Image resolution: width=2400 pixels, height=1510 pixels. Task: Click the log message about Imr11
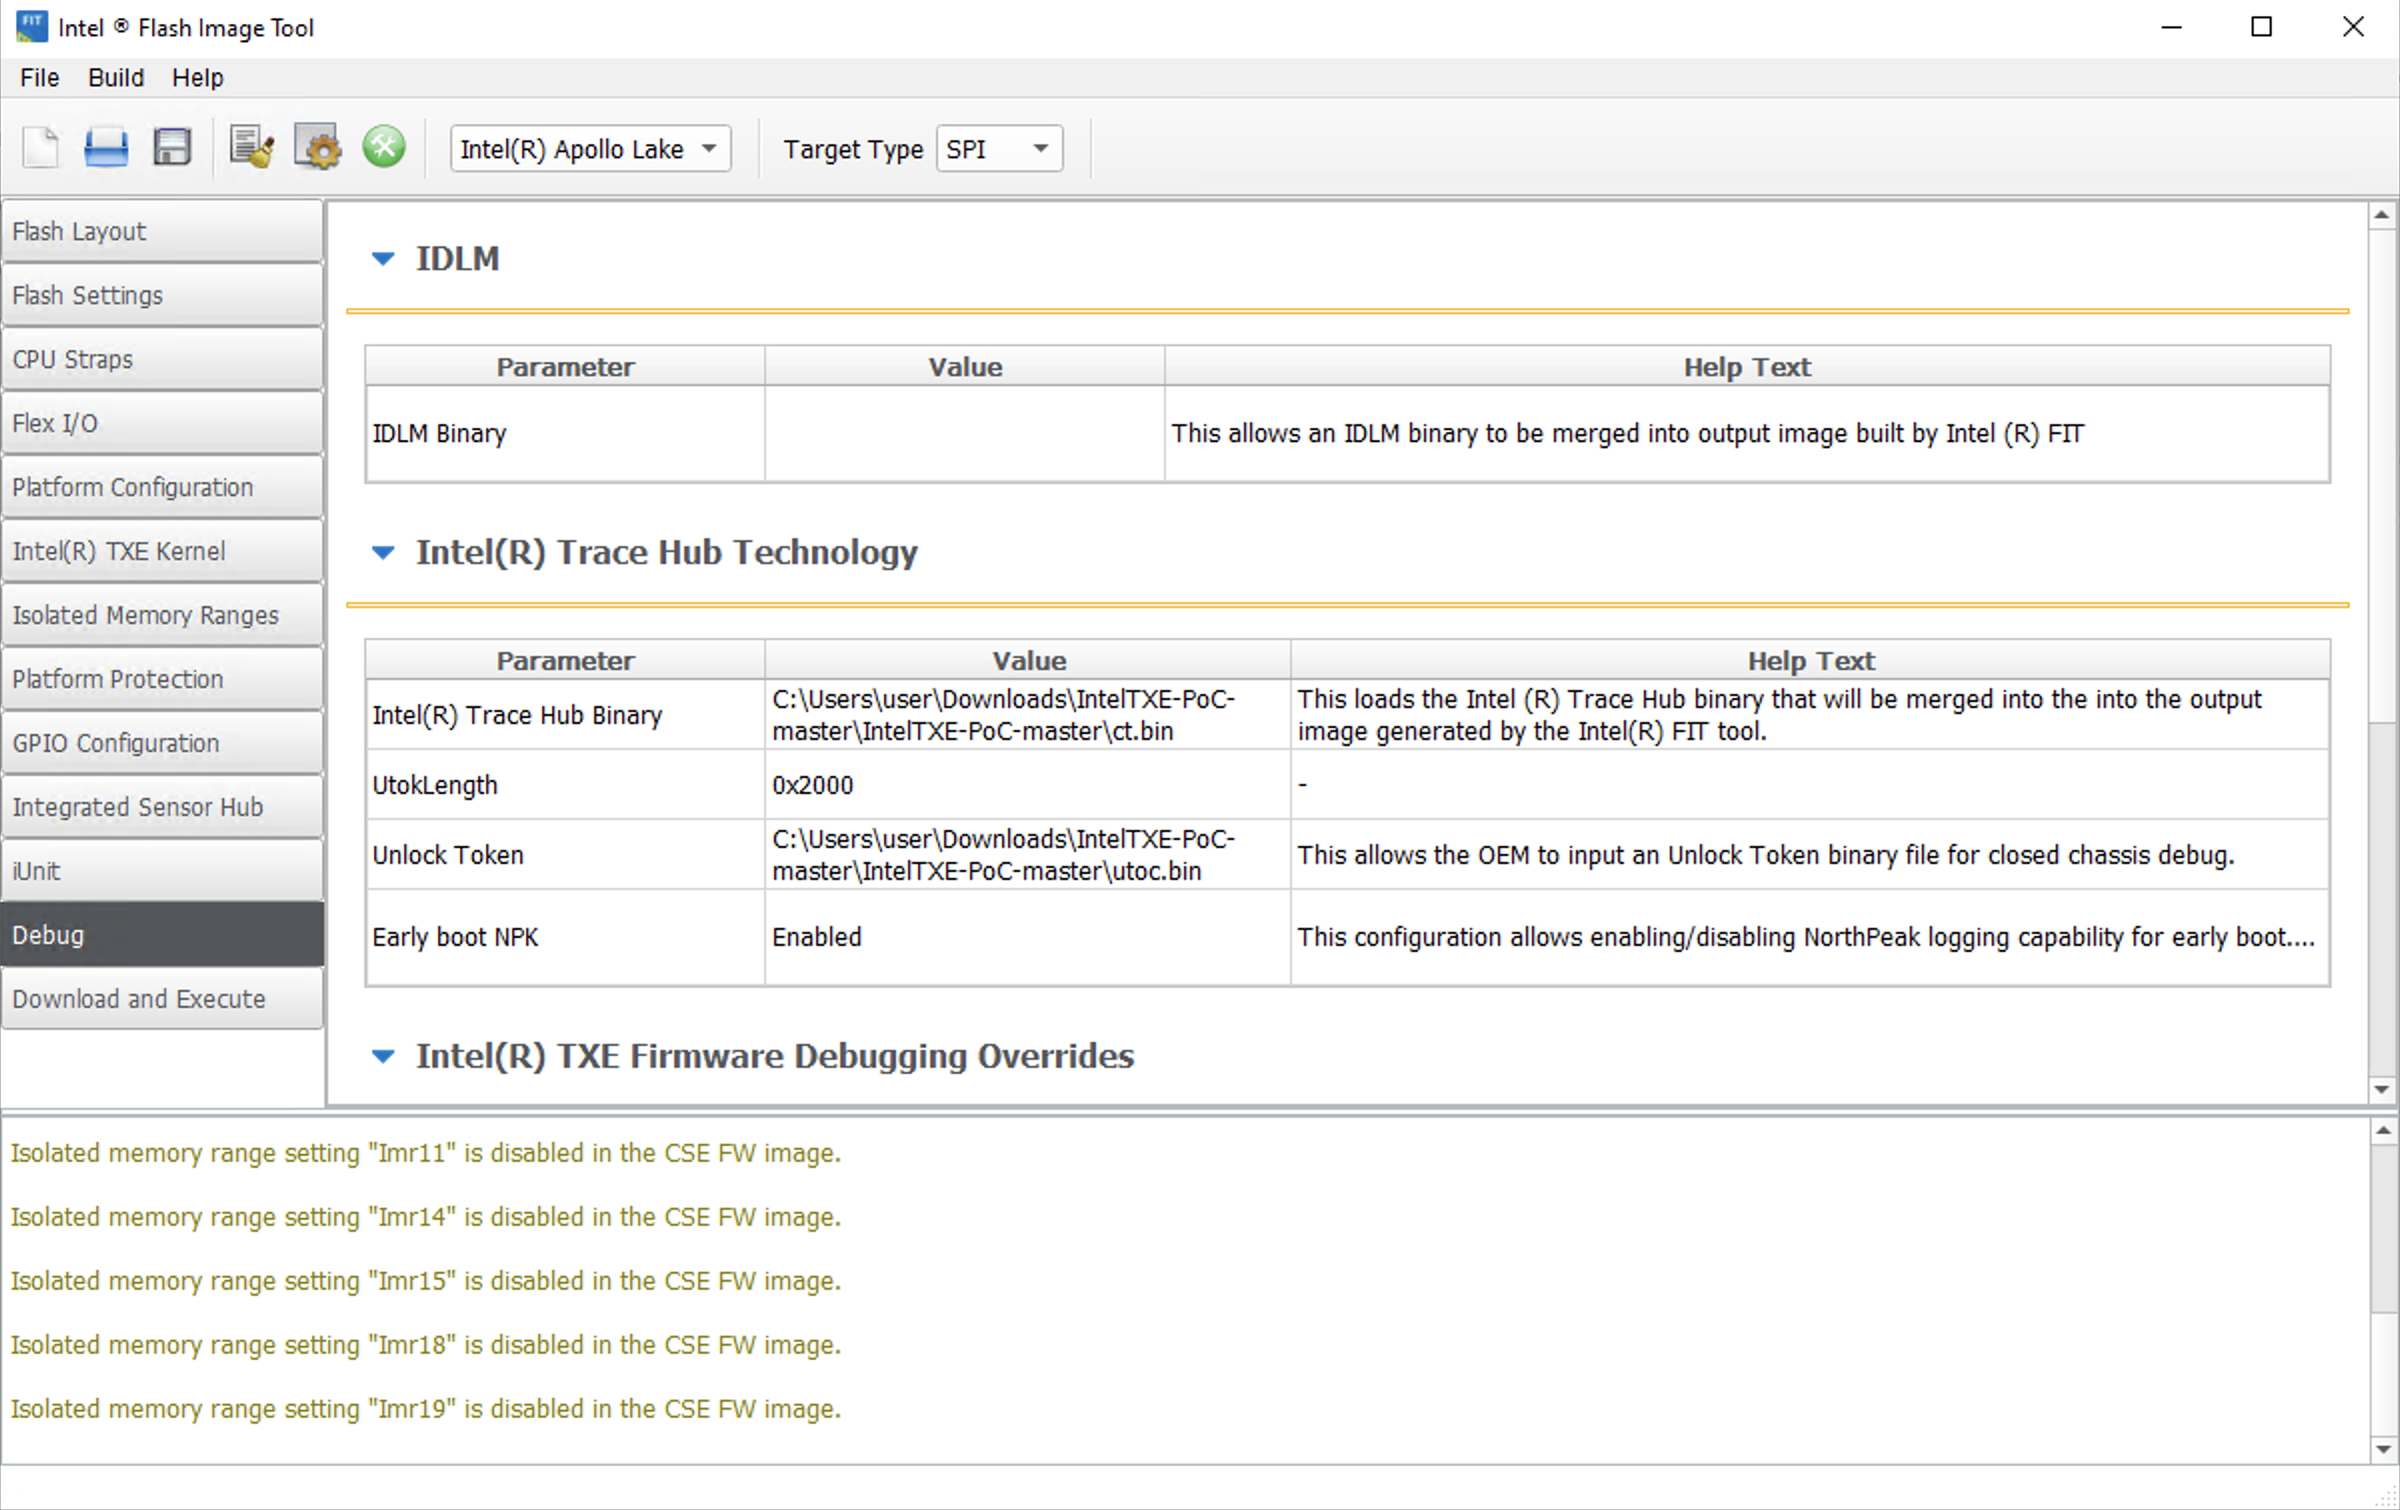coord(426,1153)
